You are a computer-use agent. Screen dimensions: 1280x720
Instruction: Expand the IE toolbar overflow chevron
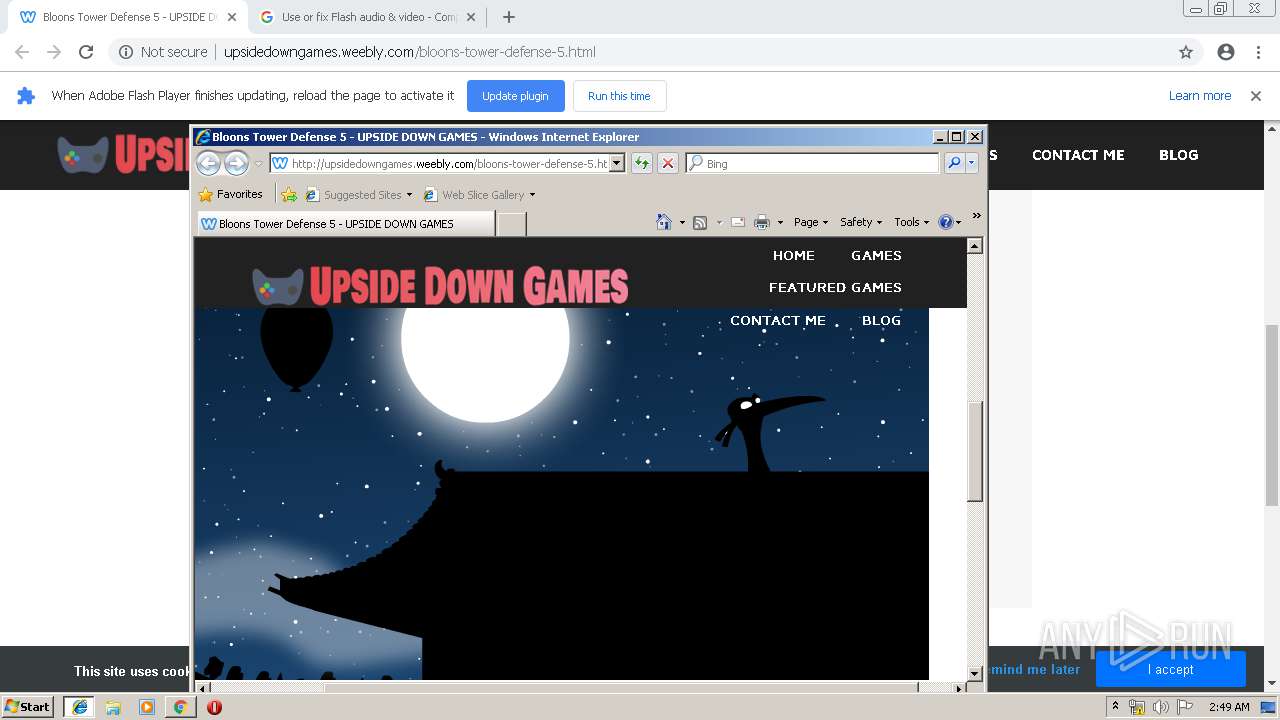[977, 215]
